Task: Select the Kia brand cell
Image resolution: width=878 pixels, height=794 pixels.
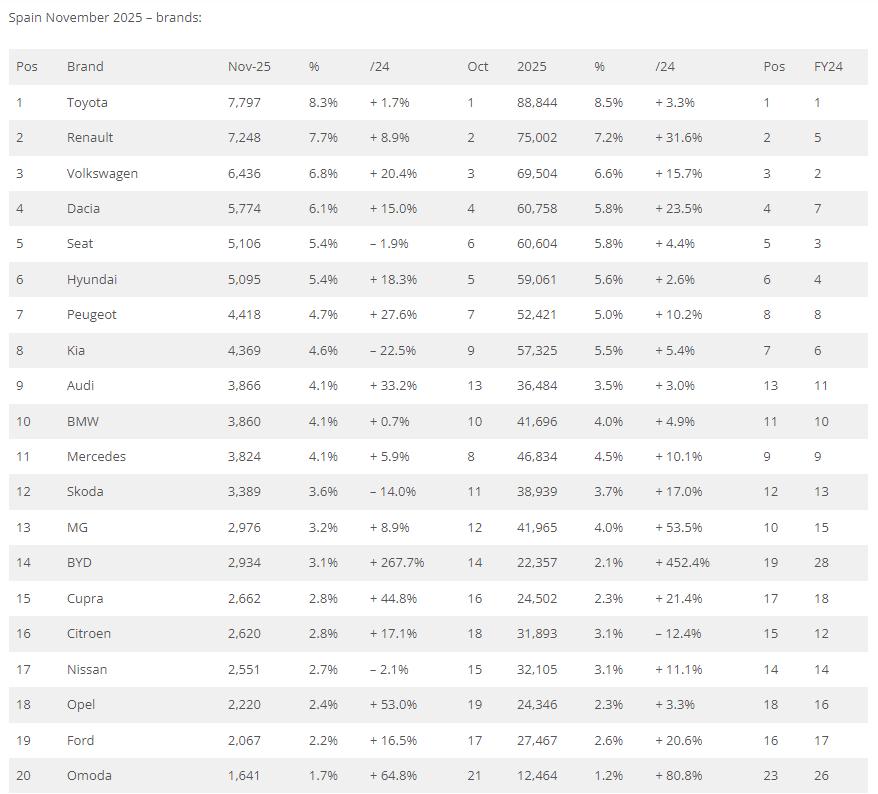Action: coord(76,351)
